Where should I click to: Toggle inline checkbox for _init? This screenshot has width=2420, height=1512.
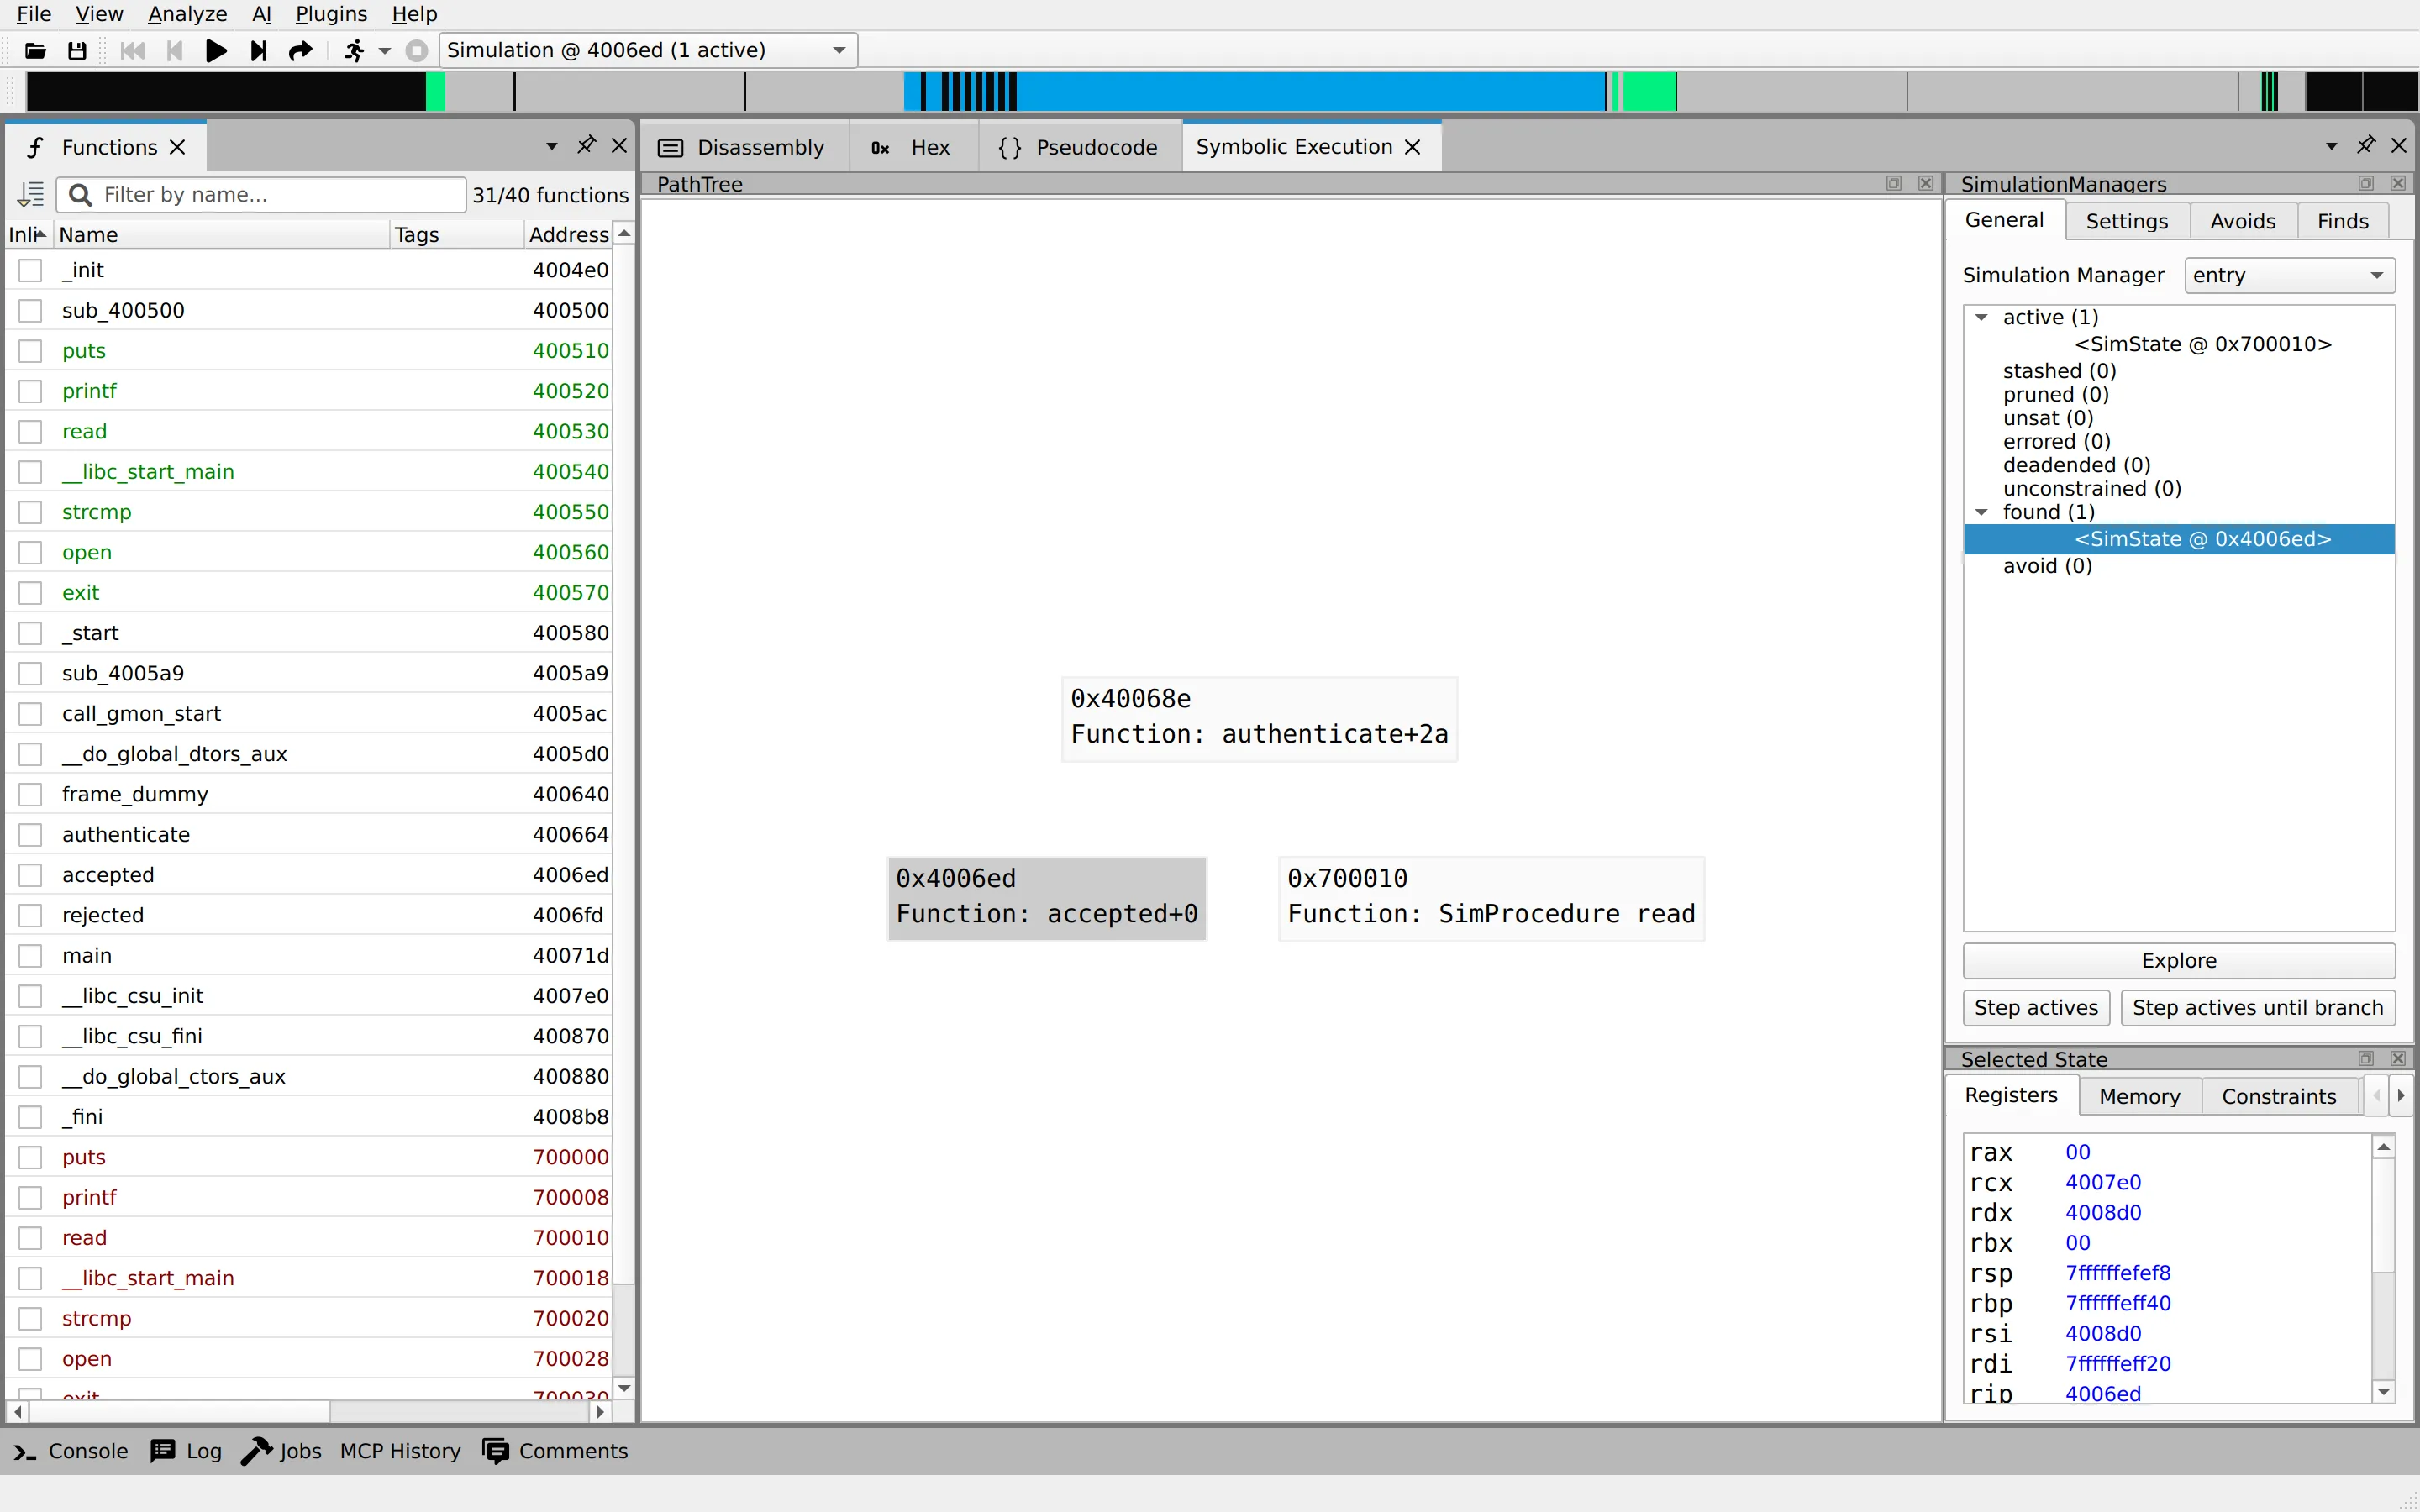tap(30, 270)
